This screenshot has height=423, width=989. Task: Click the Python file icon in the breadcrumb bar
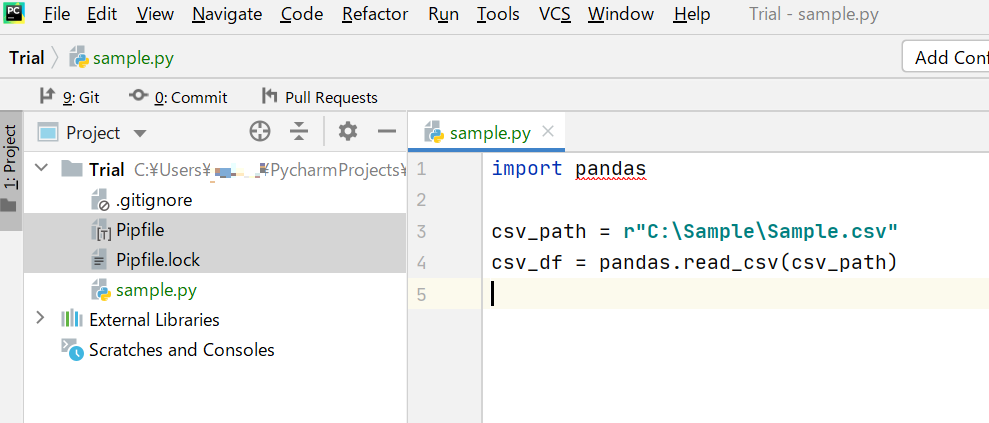pos(79,57)
